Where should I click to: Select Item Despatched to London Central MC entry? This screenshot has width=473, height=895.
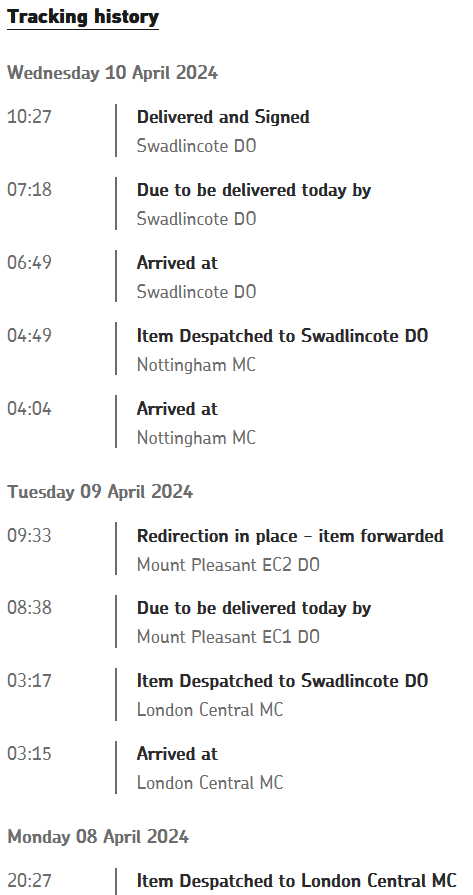point(297,881)
